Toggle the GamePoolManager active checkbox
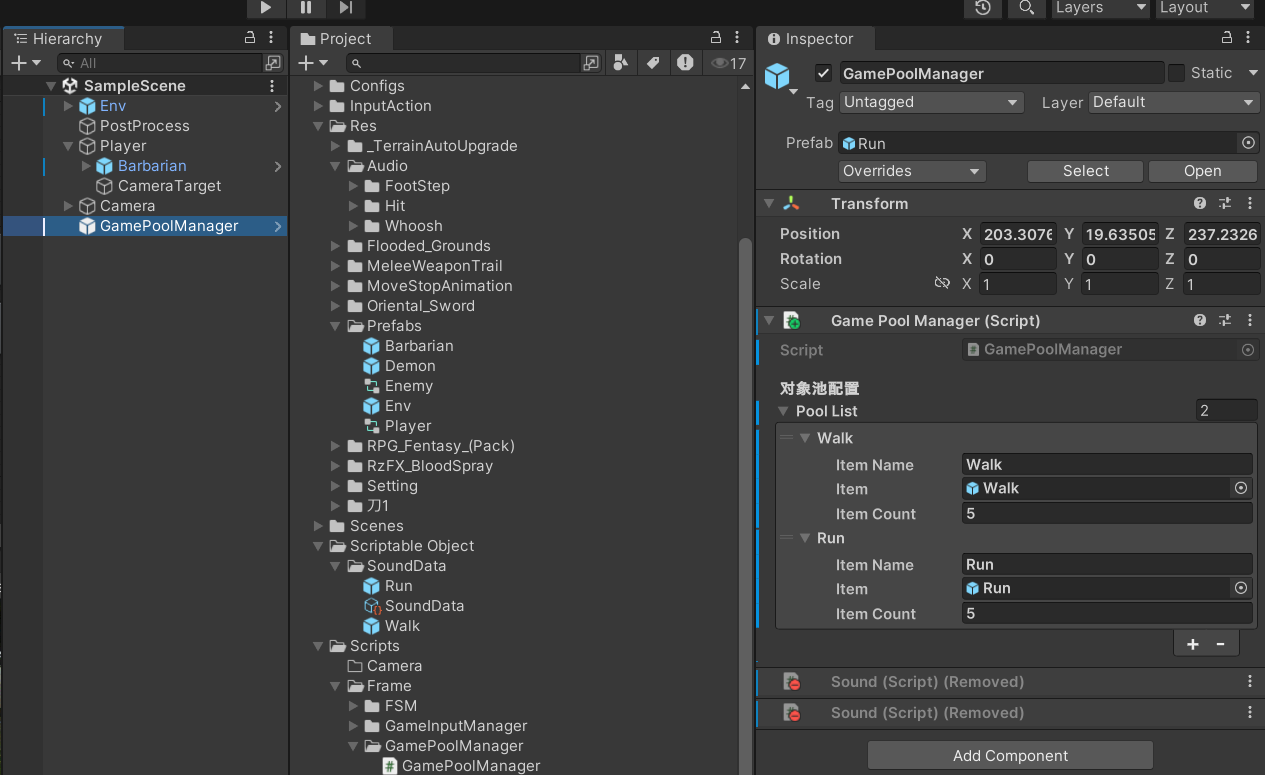This screenshot has width=1265, height=775. click(x=824, y=73)
